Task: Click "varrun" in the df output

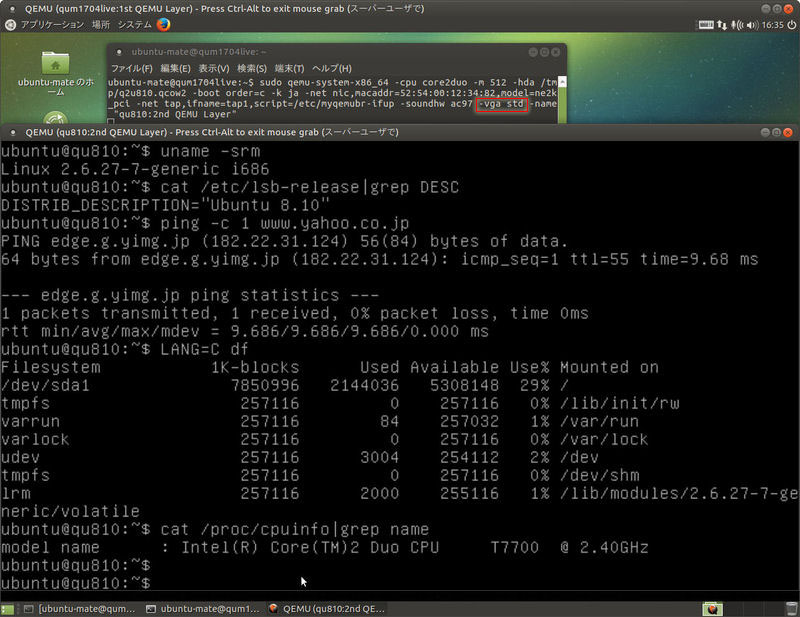Action: pyautogui.click(x=31, y=422)
